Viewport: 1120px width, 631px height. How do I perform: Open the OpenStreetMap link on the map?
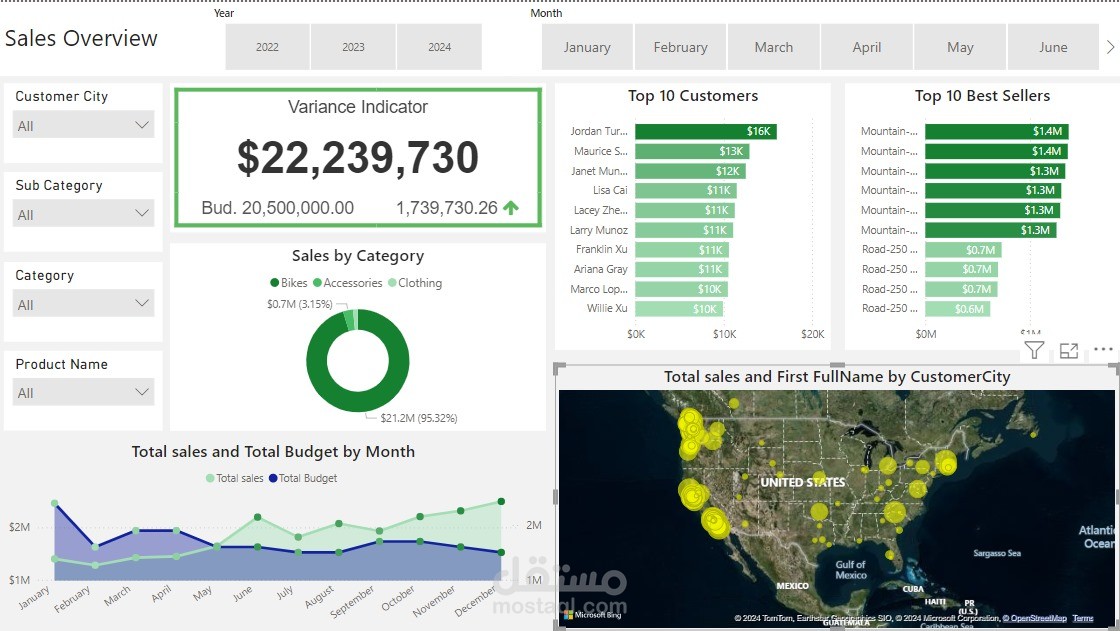1034,618
